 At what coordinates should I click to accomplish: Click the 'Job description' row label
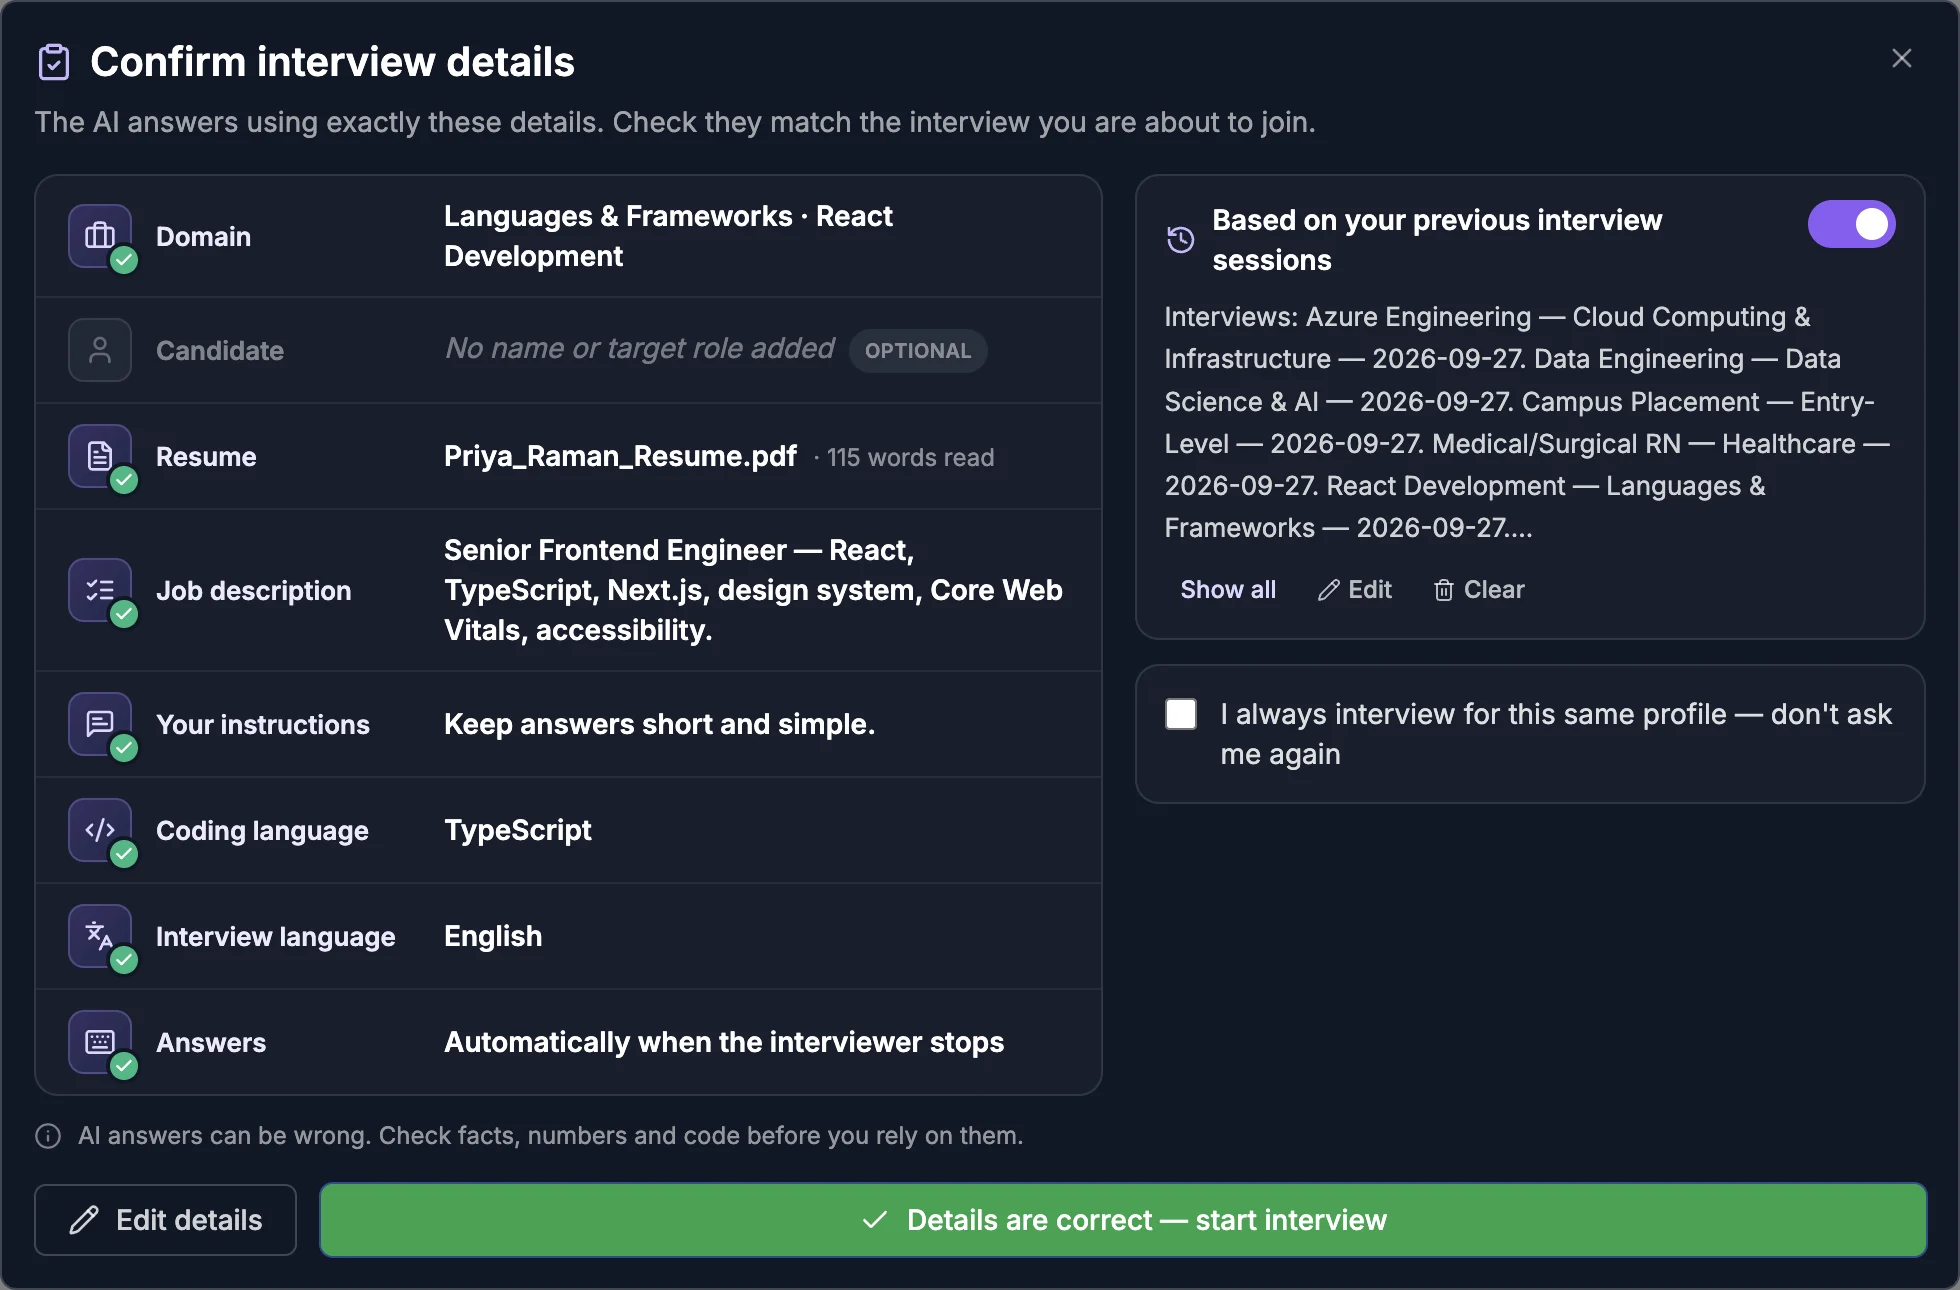pyautogui.click(x=254, y=591)
